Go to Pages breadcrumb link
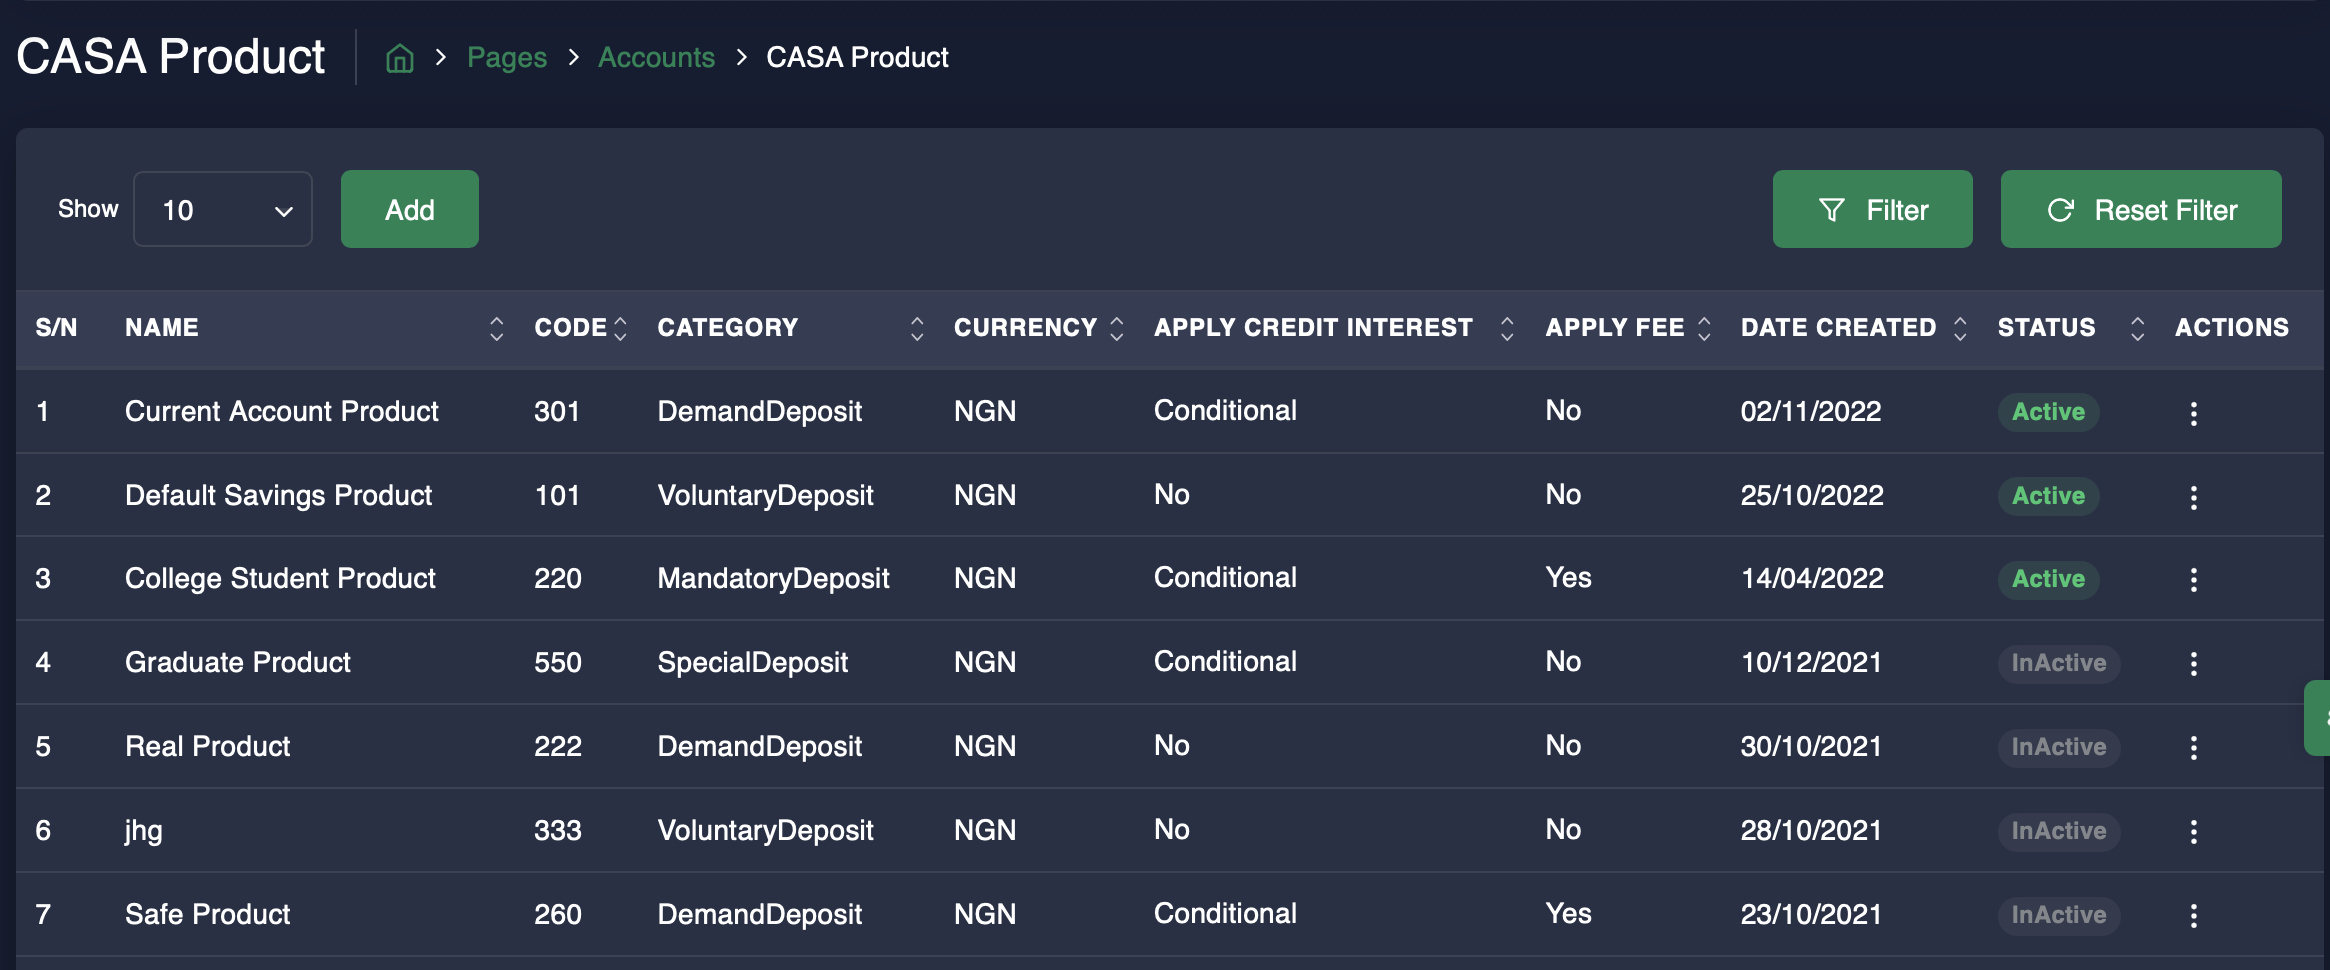Screen dimensions: 2330x970 507,58
